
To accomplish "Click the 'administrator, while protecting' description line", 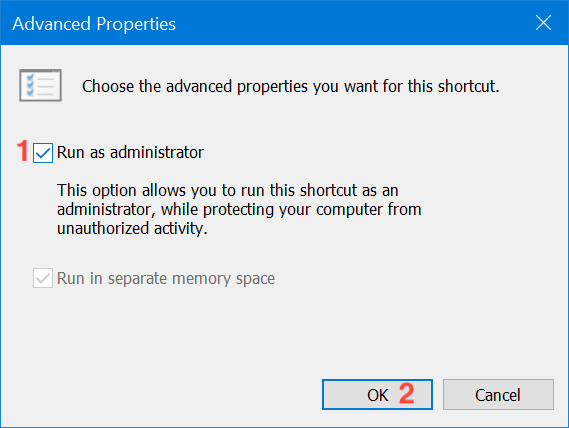I will (x=239, y=209).
